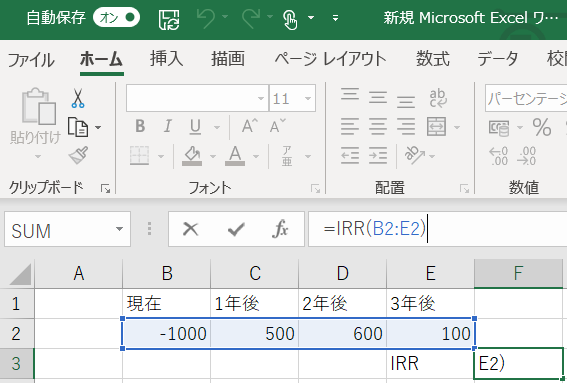The height and width of the screenshot is (383, 567).
Task: Toggle Italic formatting
Action: point(168,127)
